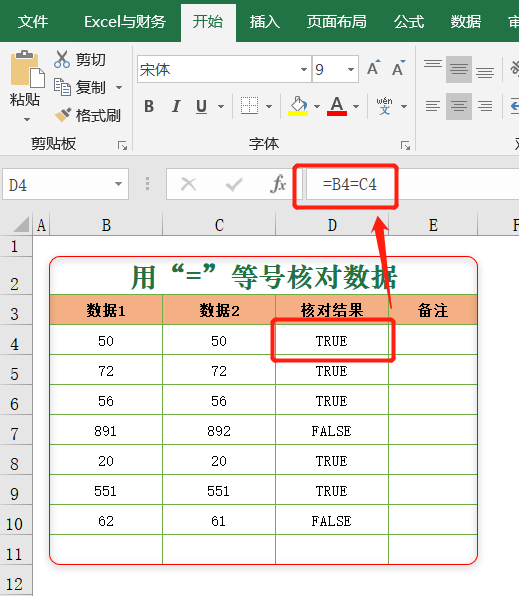Open underline style dropdown arrow
The height and width of the screenshot is (596, 519).
click(x=221, y=106)
